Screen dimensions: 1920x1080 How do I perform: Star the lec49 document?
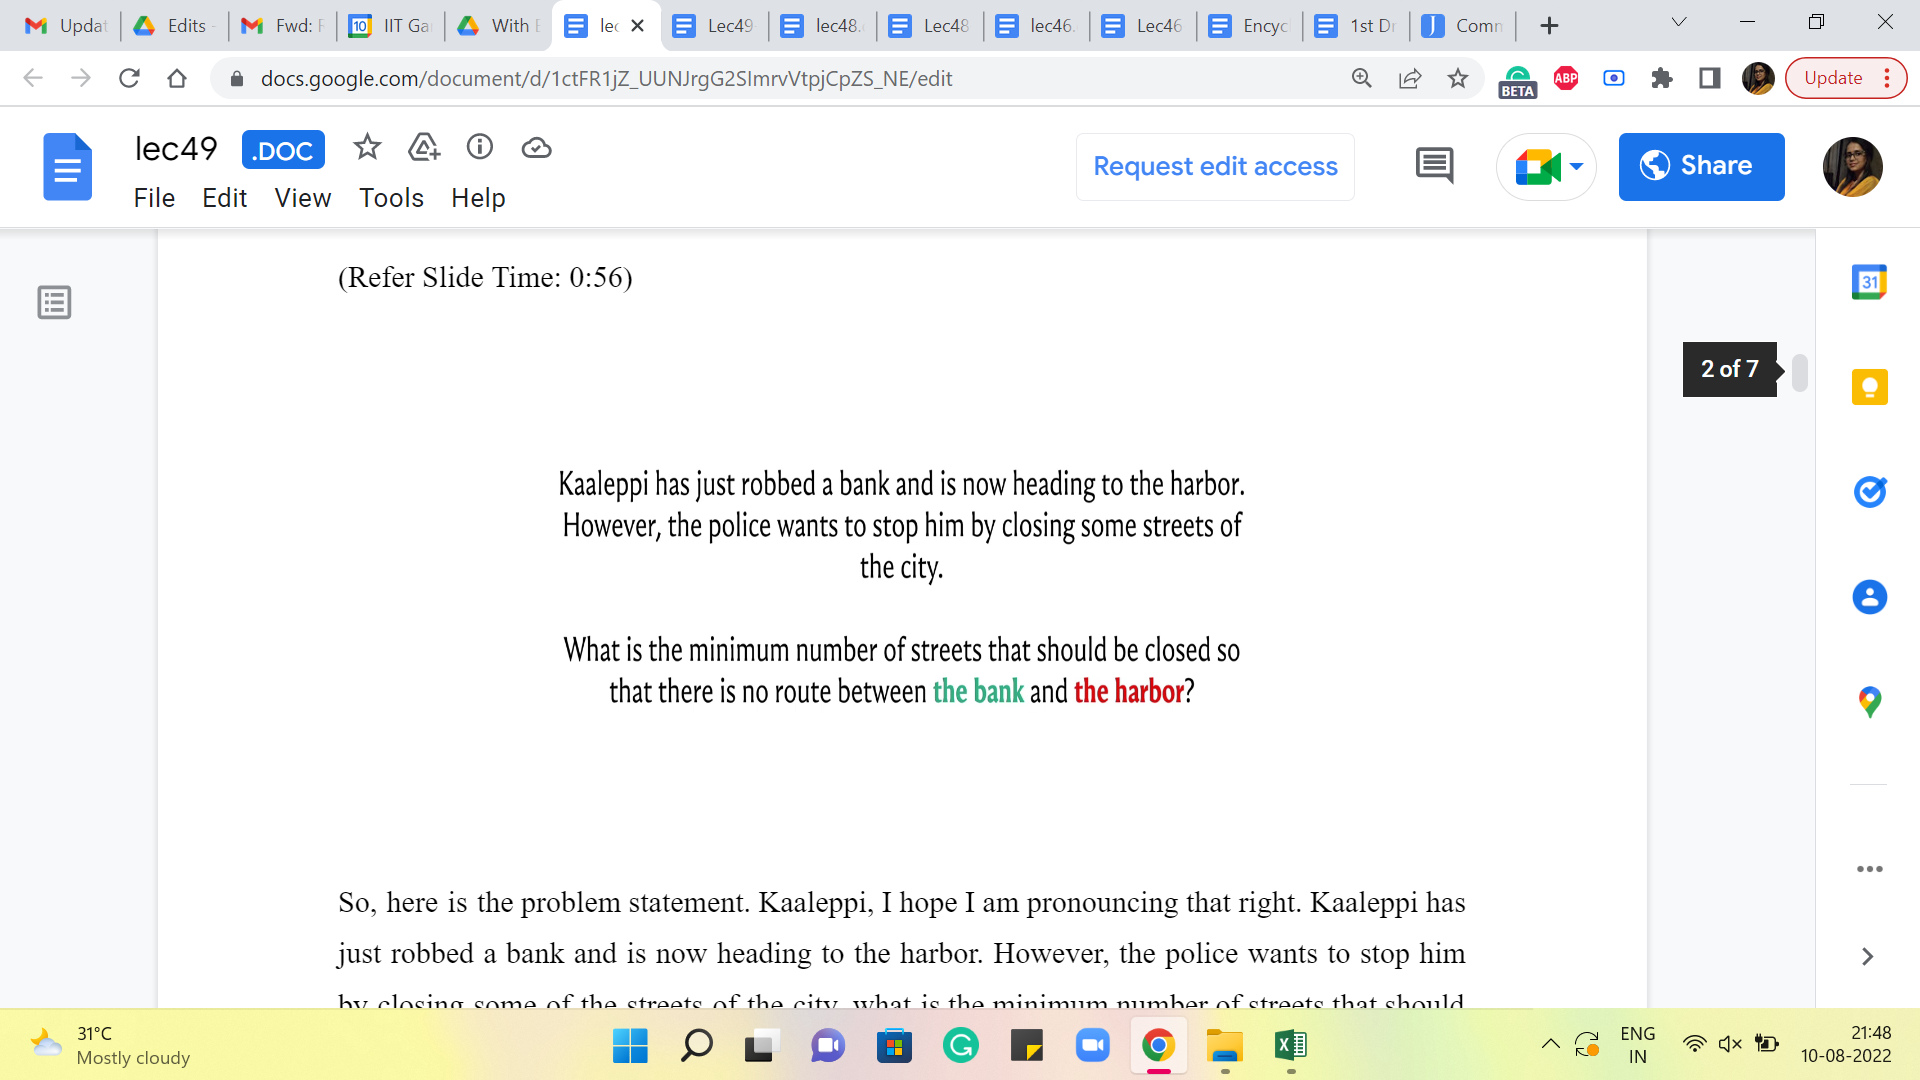pos(367,148)
